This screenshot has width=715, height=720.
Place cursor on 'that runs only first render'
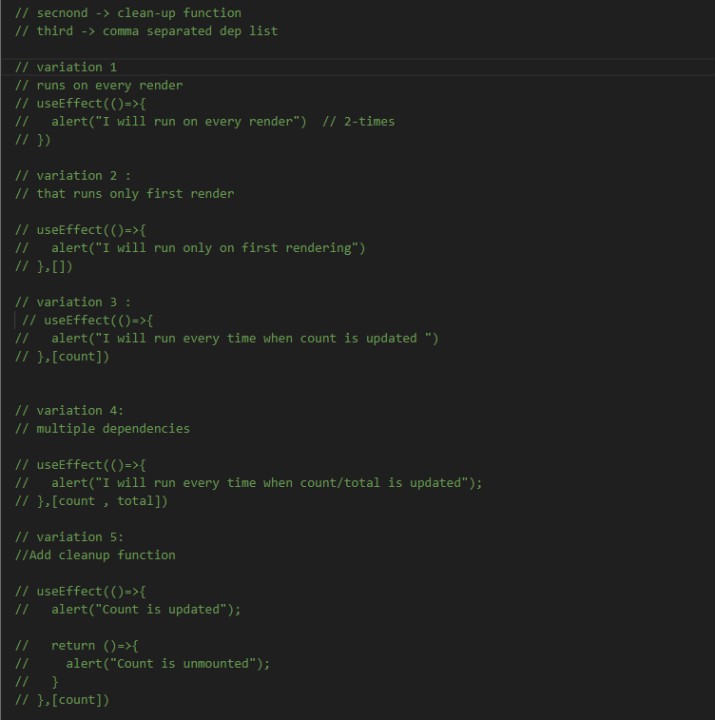pyautogui.click(x=124, y=194)
